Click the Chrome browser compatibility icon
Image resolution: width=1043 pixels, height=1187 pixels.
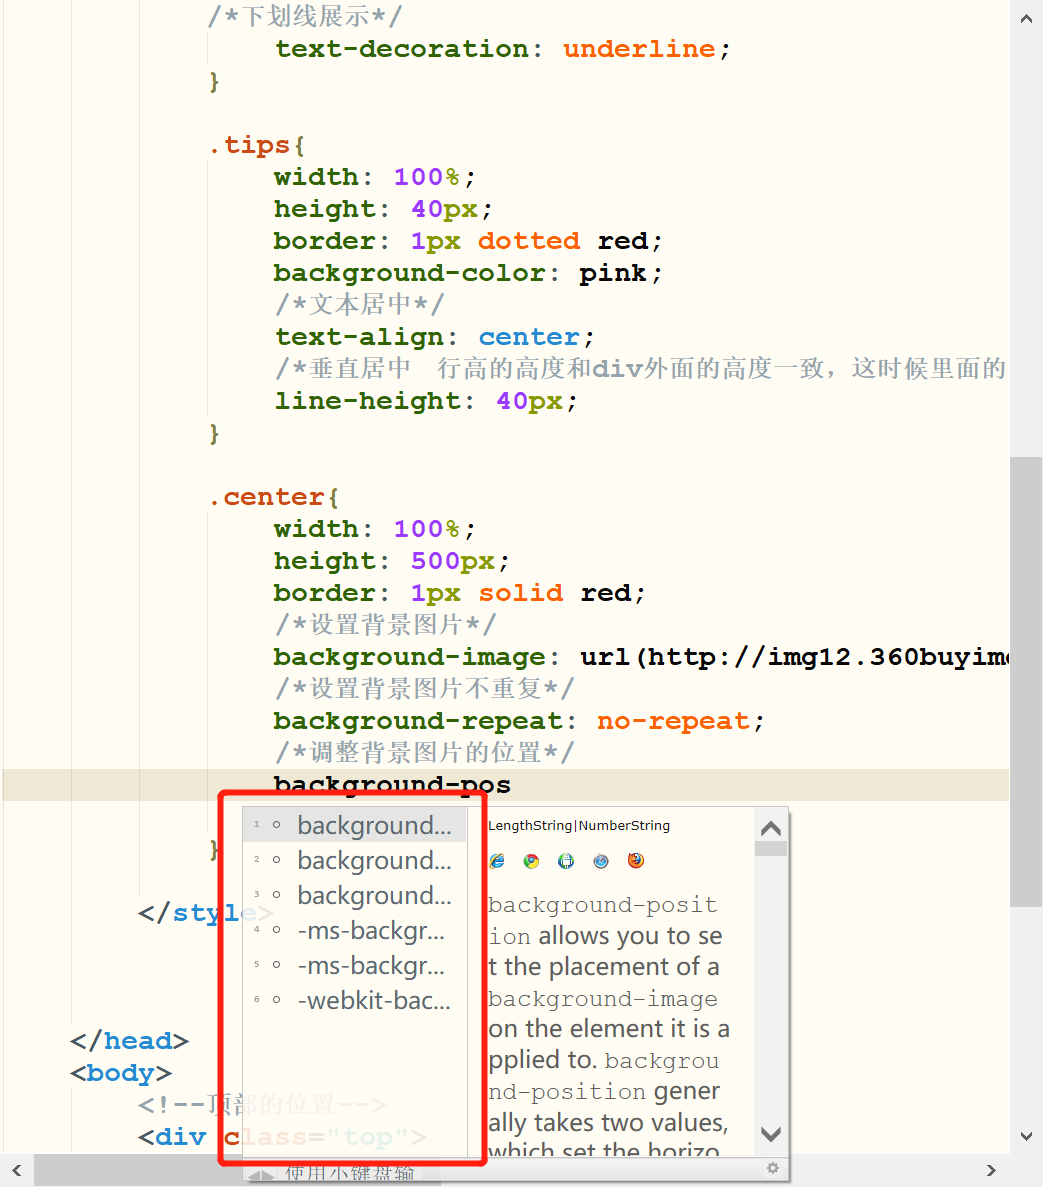tap(531, 861)
